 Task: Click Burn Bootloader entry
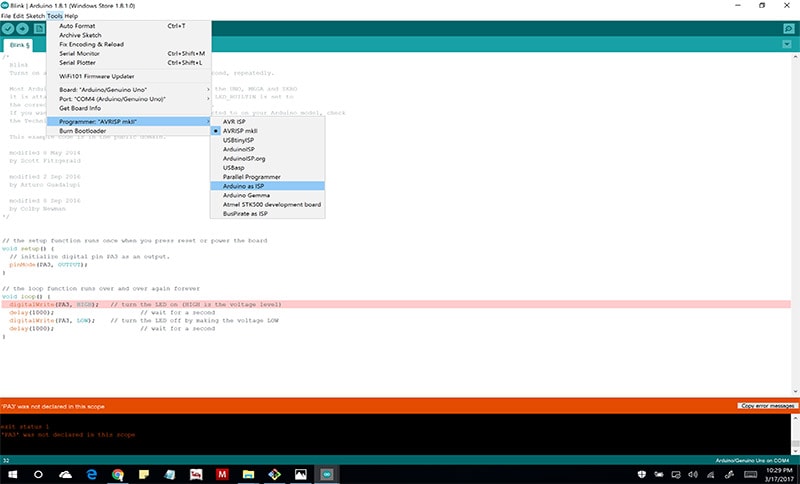click(x=129, y=131)
